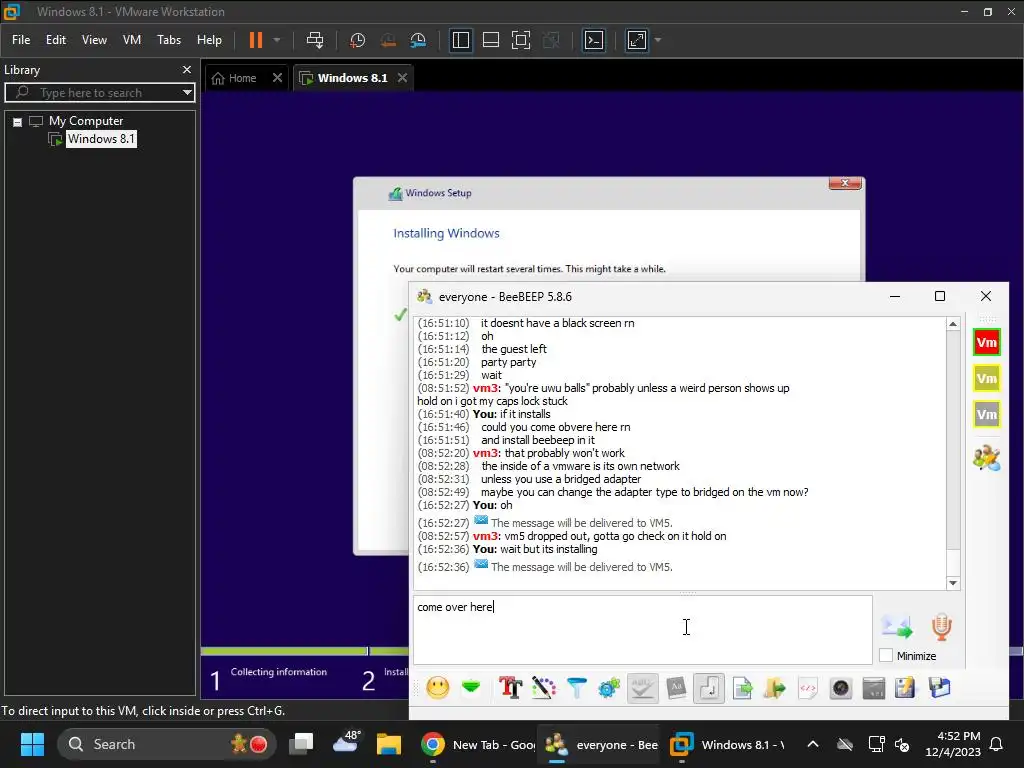1024x768 pixels.
Task: Open Google Chrome from the taskbar
Action: pyautogui.click(x=432, y=744)
